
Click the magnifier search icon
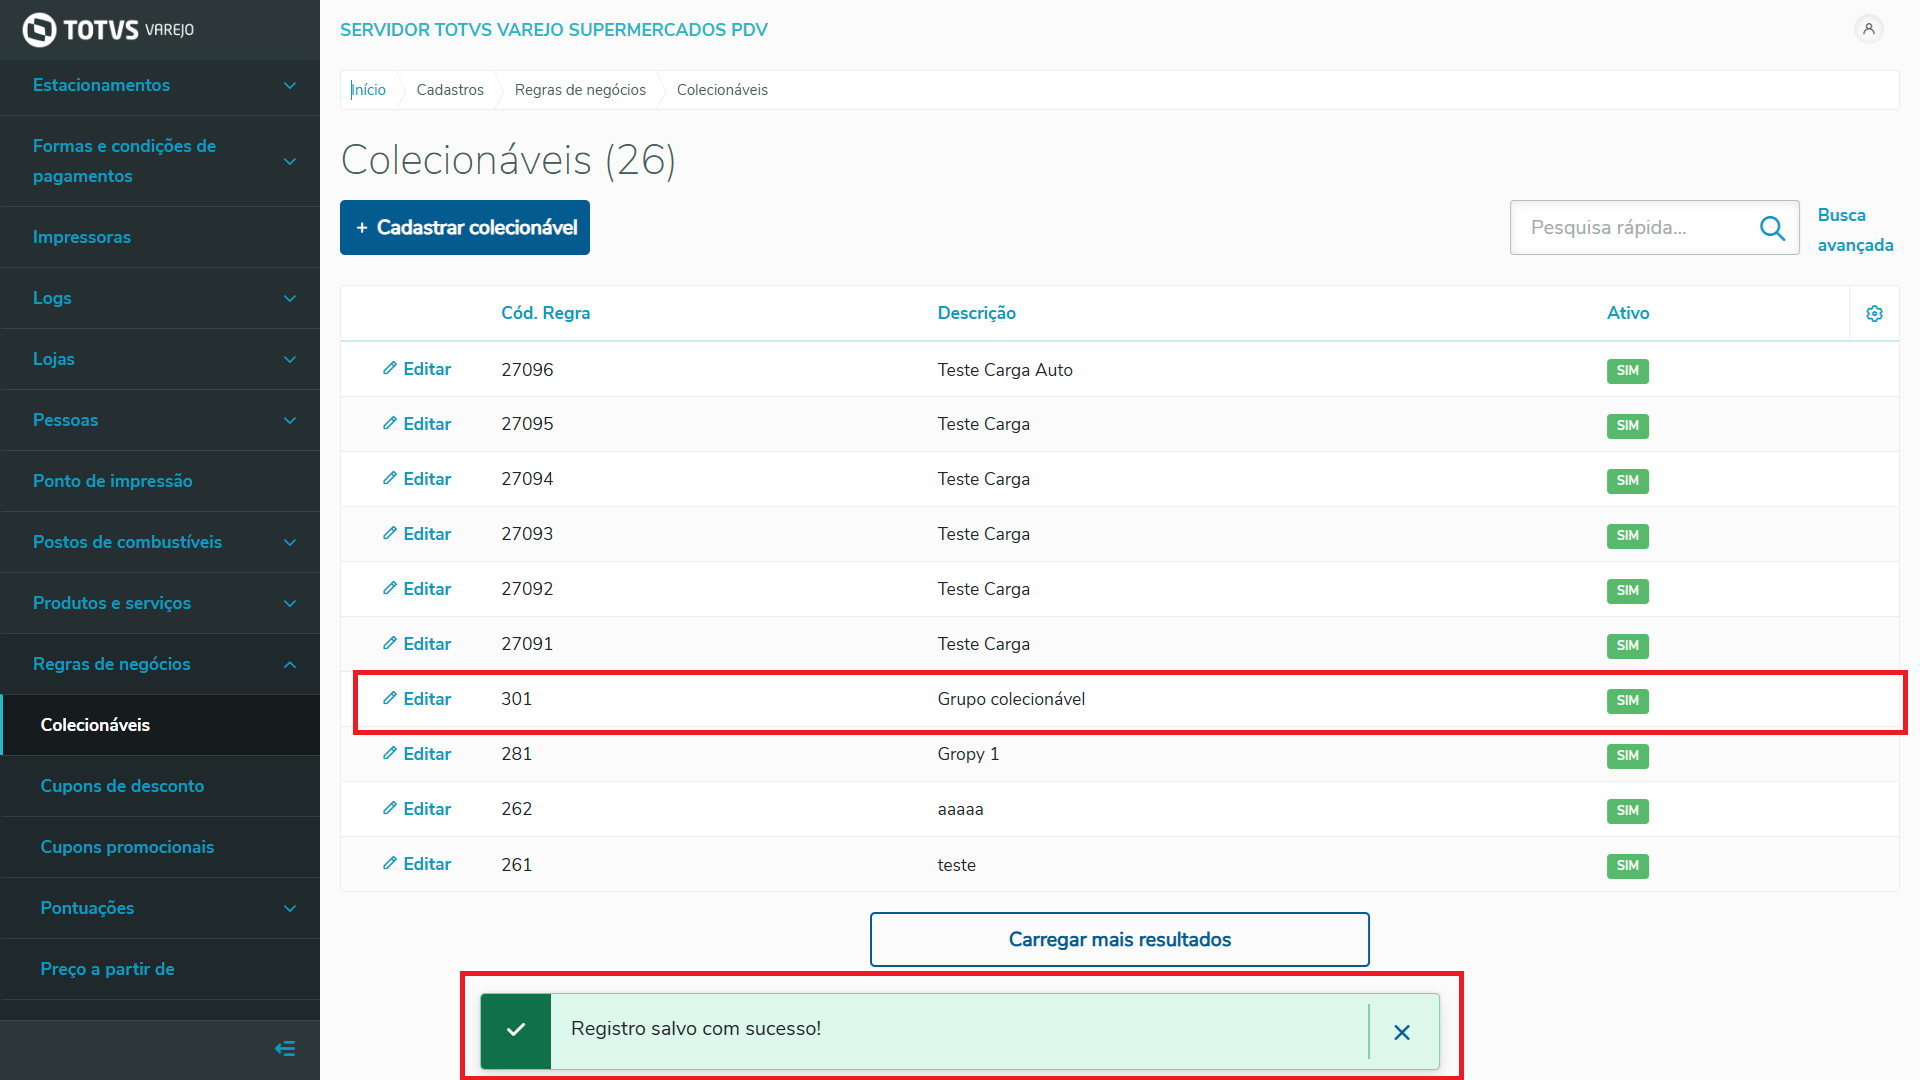(x=1772, y=228)
